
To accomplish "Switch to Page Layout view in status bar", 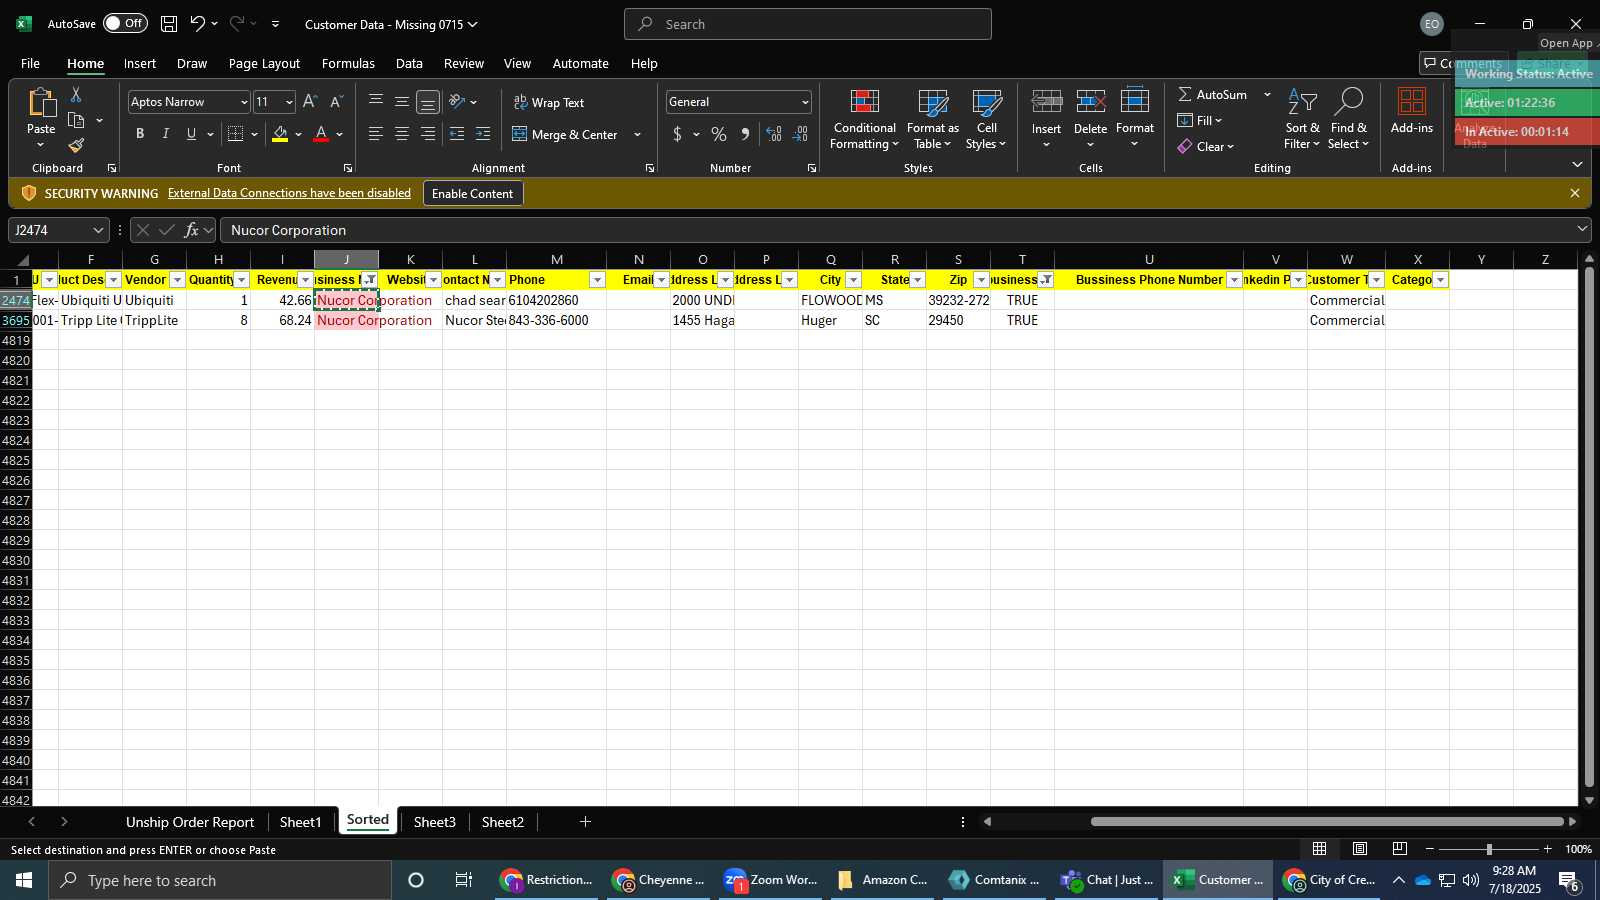I will 1360,849.
